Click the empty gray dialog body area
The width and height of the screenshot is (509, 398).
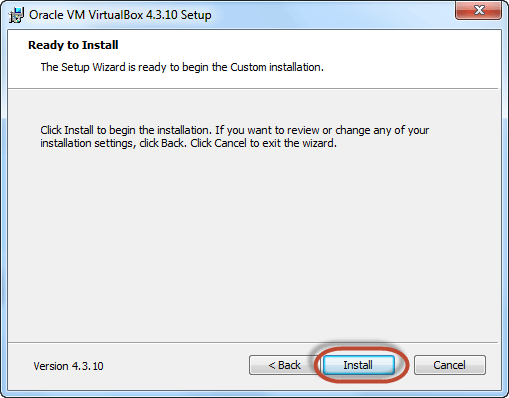pyautogui.click(x=253, y=243)
